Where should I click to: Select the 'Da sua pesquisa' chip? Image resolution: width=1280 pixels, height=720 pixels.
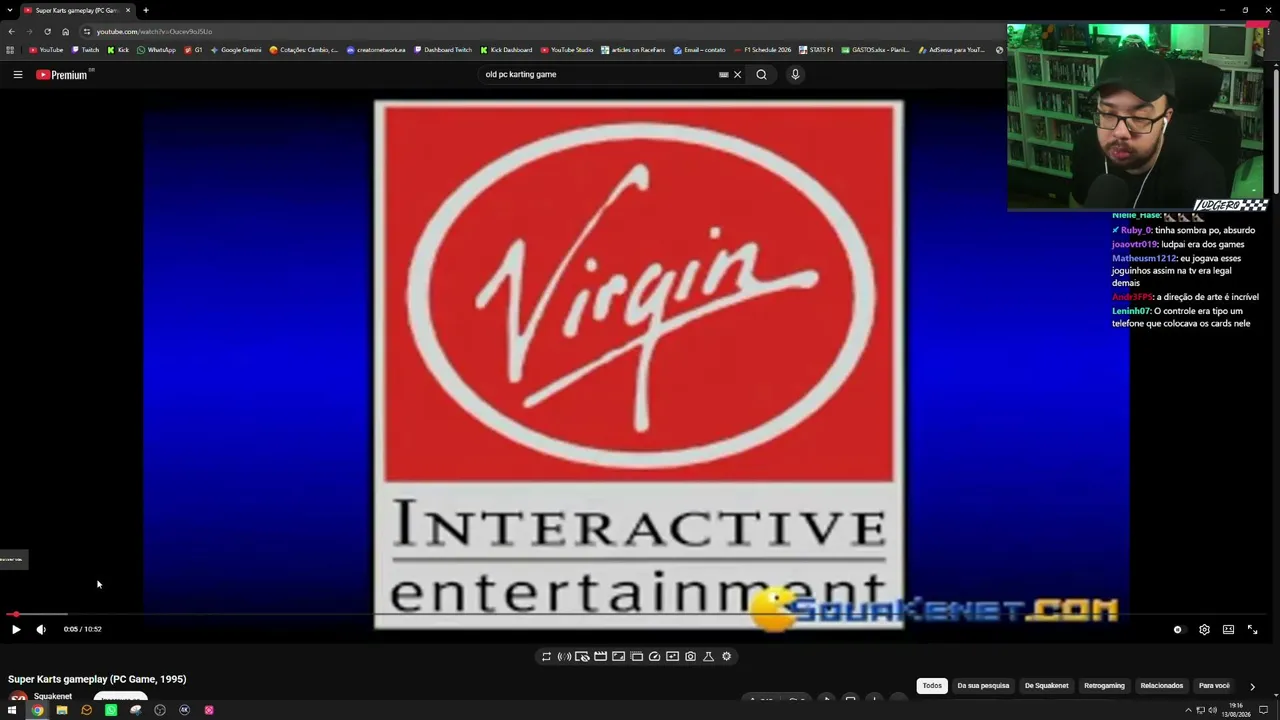pos(983,686)
